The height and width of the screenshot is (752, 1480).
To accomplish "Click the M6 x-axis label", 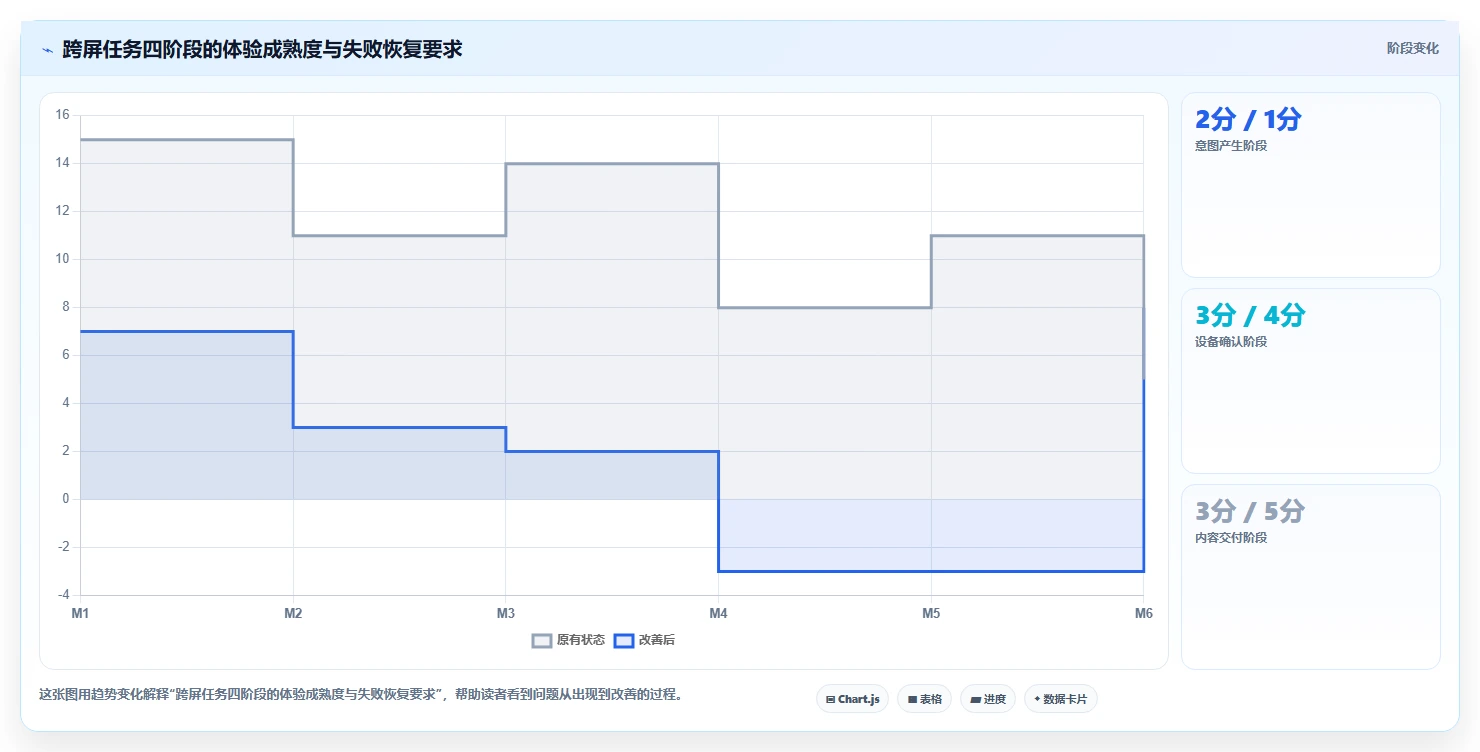I will (1143, 614).
